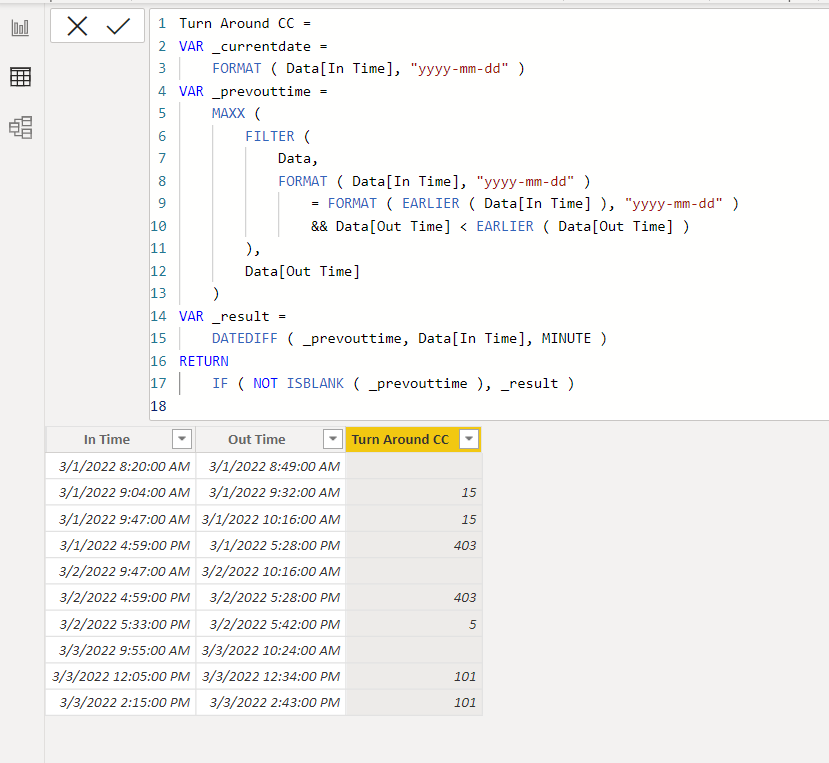Click the RETURN keyword on line 16
Screen dimensions: 829x763
204,361
